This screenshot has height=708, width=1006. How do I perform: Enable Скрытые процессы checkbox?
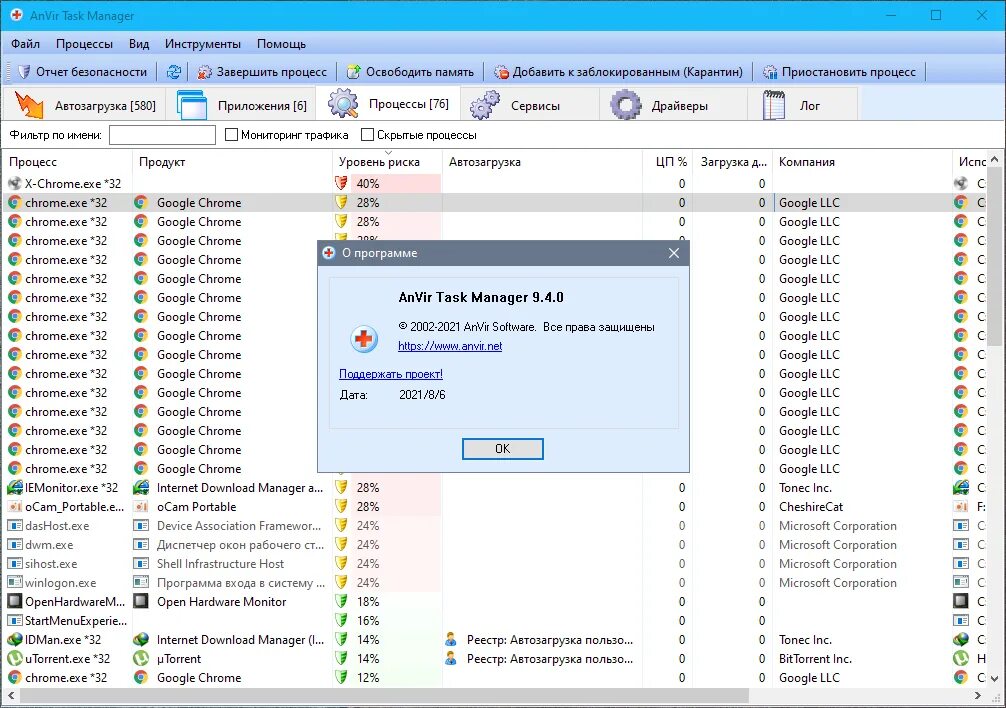point(368,135)
